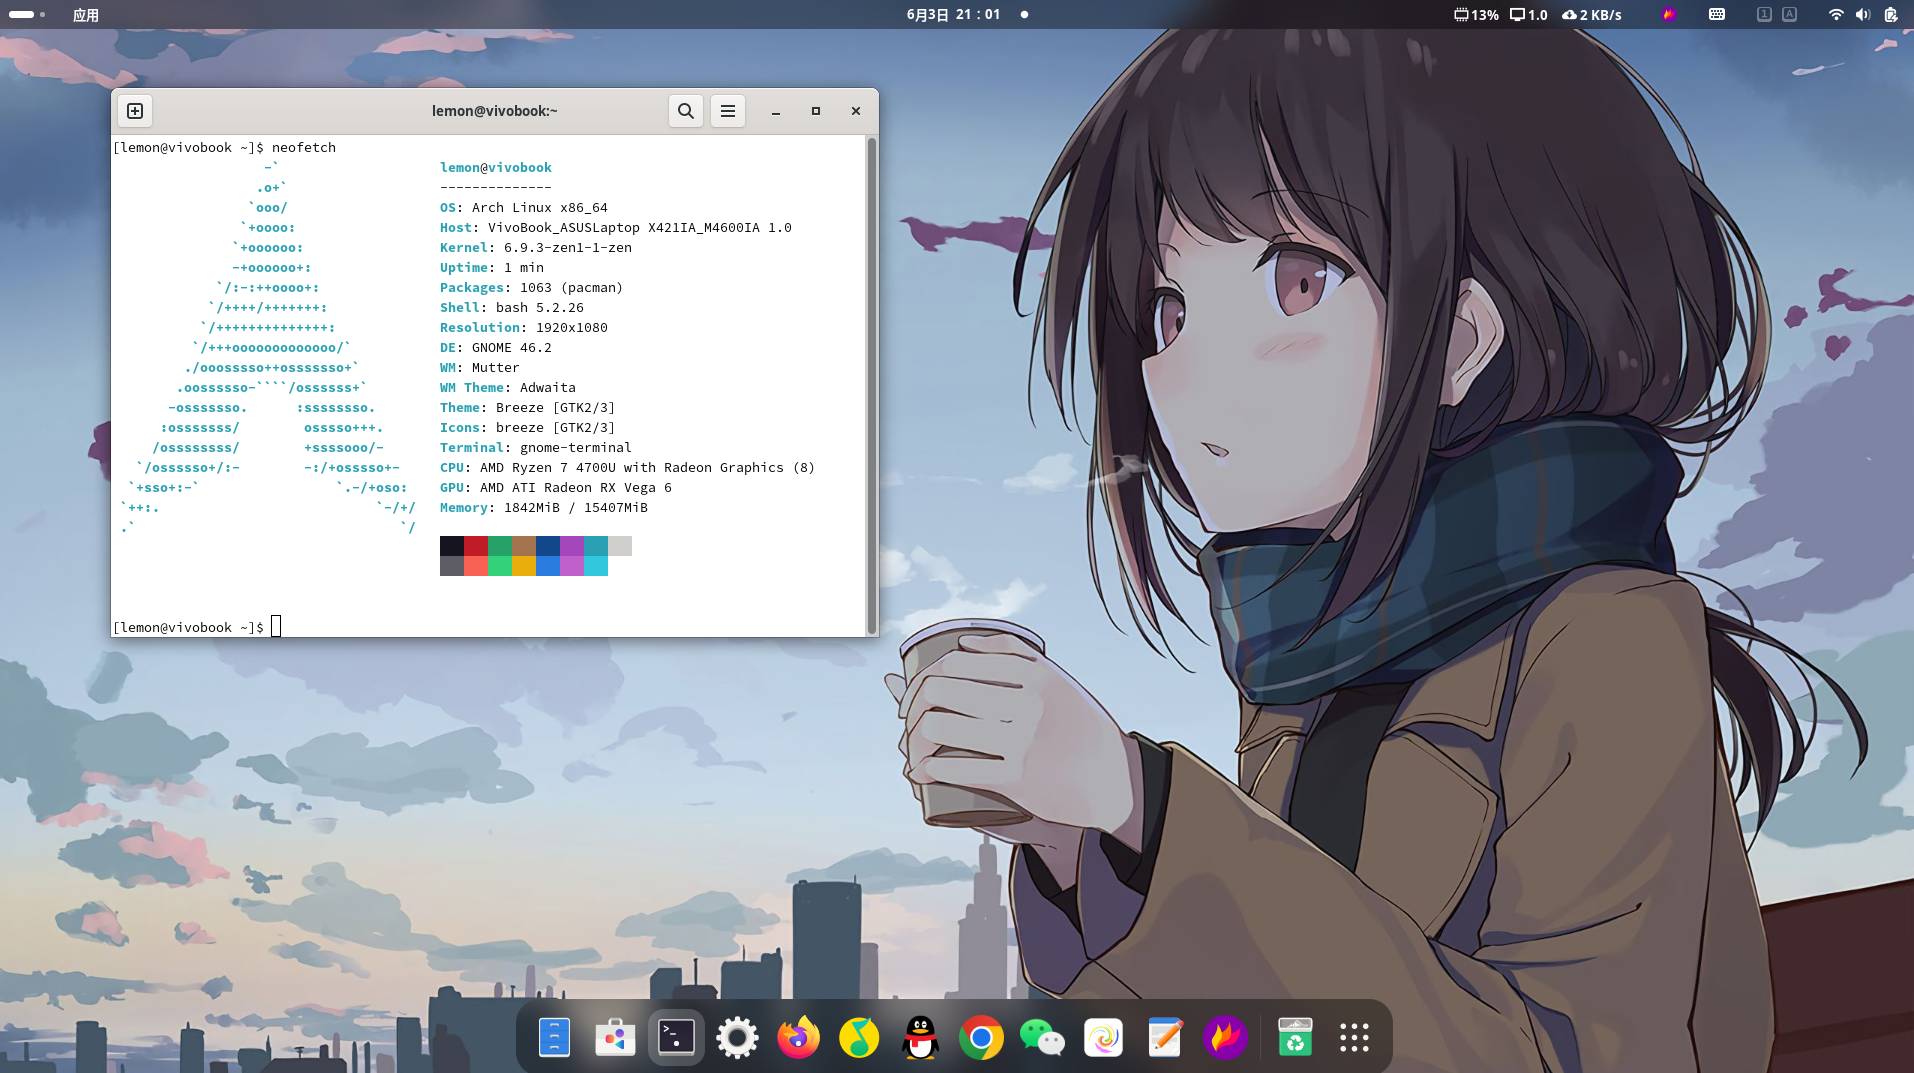The height and width of the screenshot is (1073, 1914).
Task: Click the 'lemon@vivobook' neofetch header
Action: 496,167
